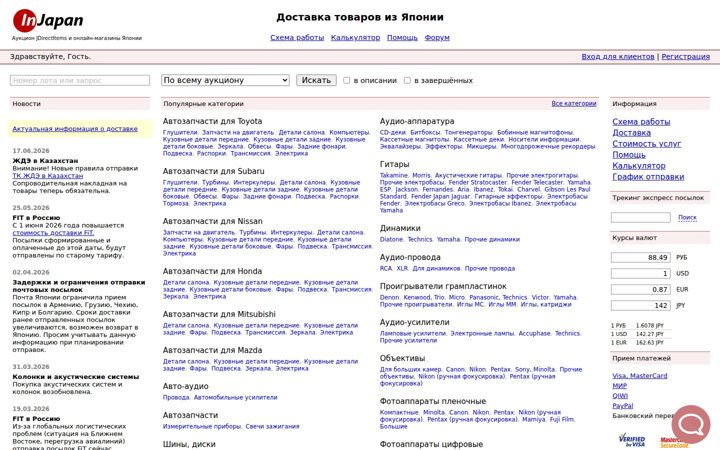The image size is (720, 450).
Task: Open 'Свечи зажигания' subcategory
Action: click(272, 427)
